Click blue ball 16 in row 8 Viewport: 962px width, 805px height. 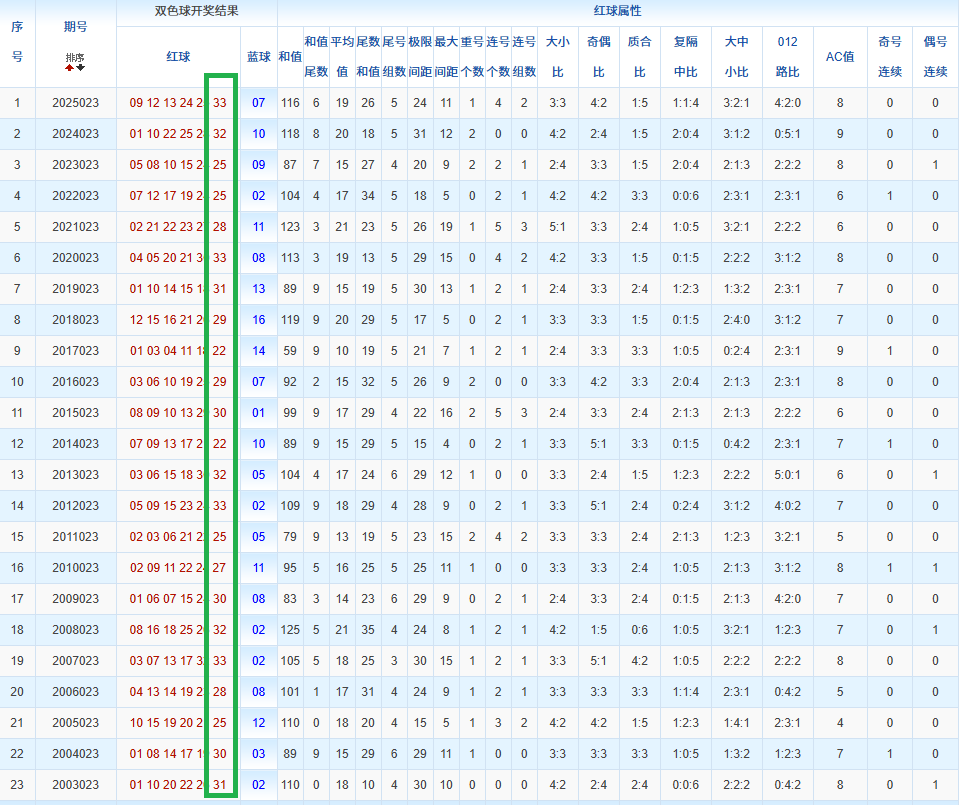point(258,320)
